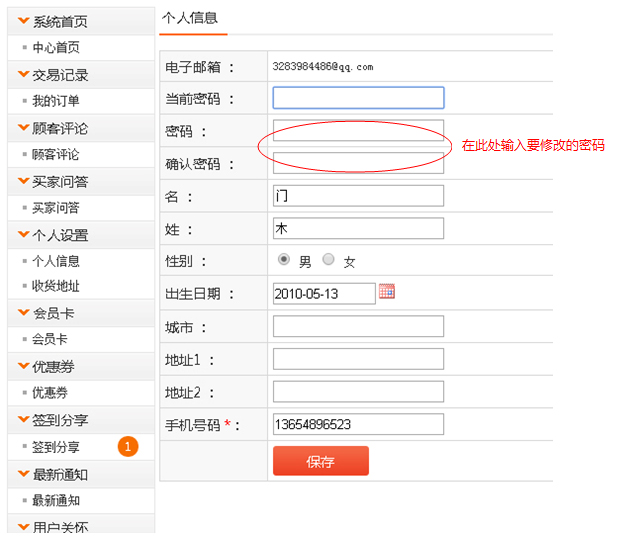Collapse the 交易记录 sidebar section
618x541 pixels.
pos(24,74)
